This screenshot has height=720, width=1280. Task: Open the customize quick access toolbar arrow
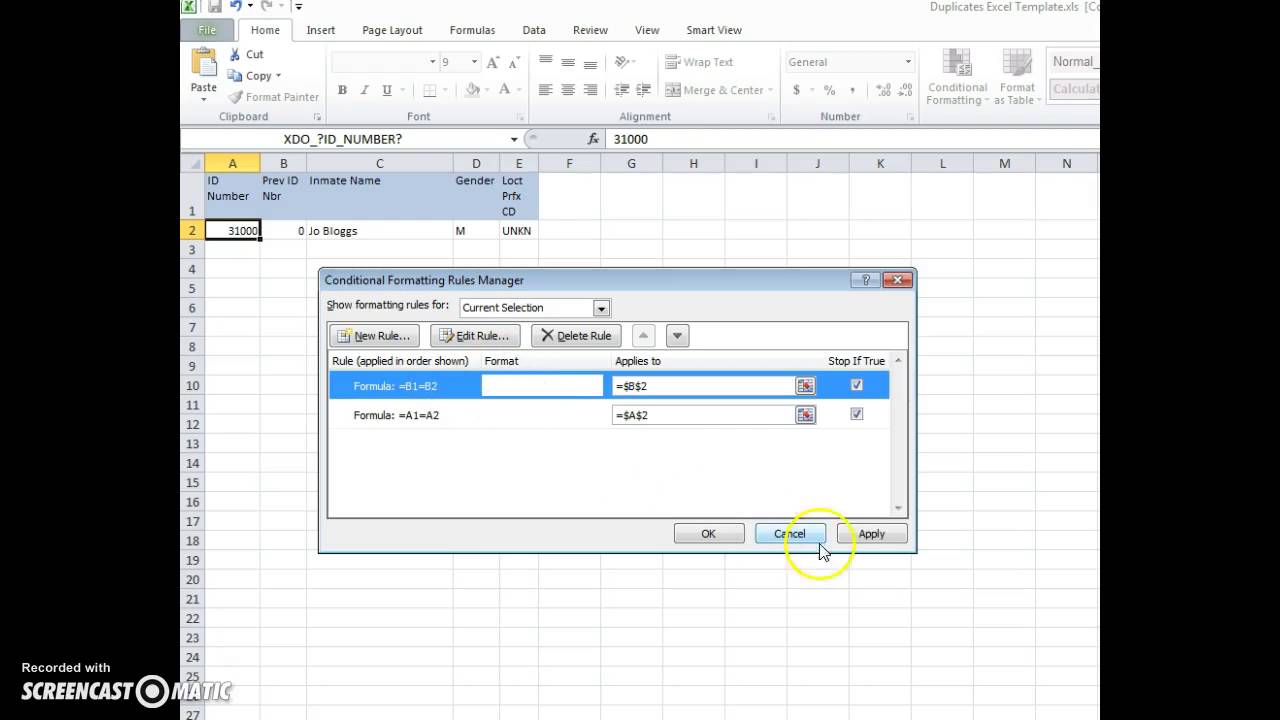point(298,7)
